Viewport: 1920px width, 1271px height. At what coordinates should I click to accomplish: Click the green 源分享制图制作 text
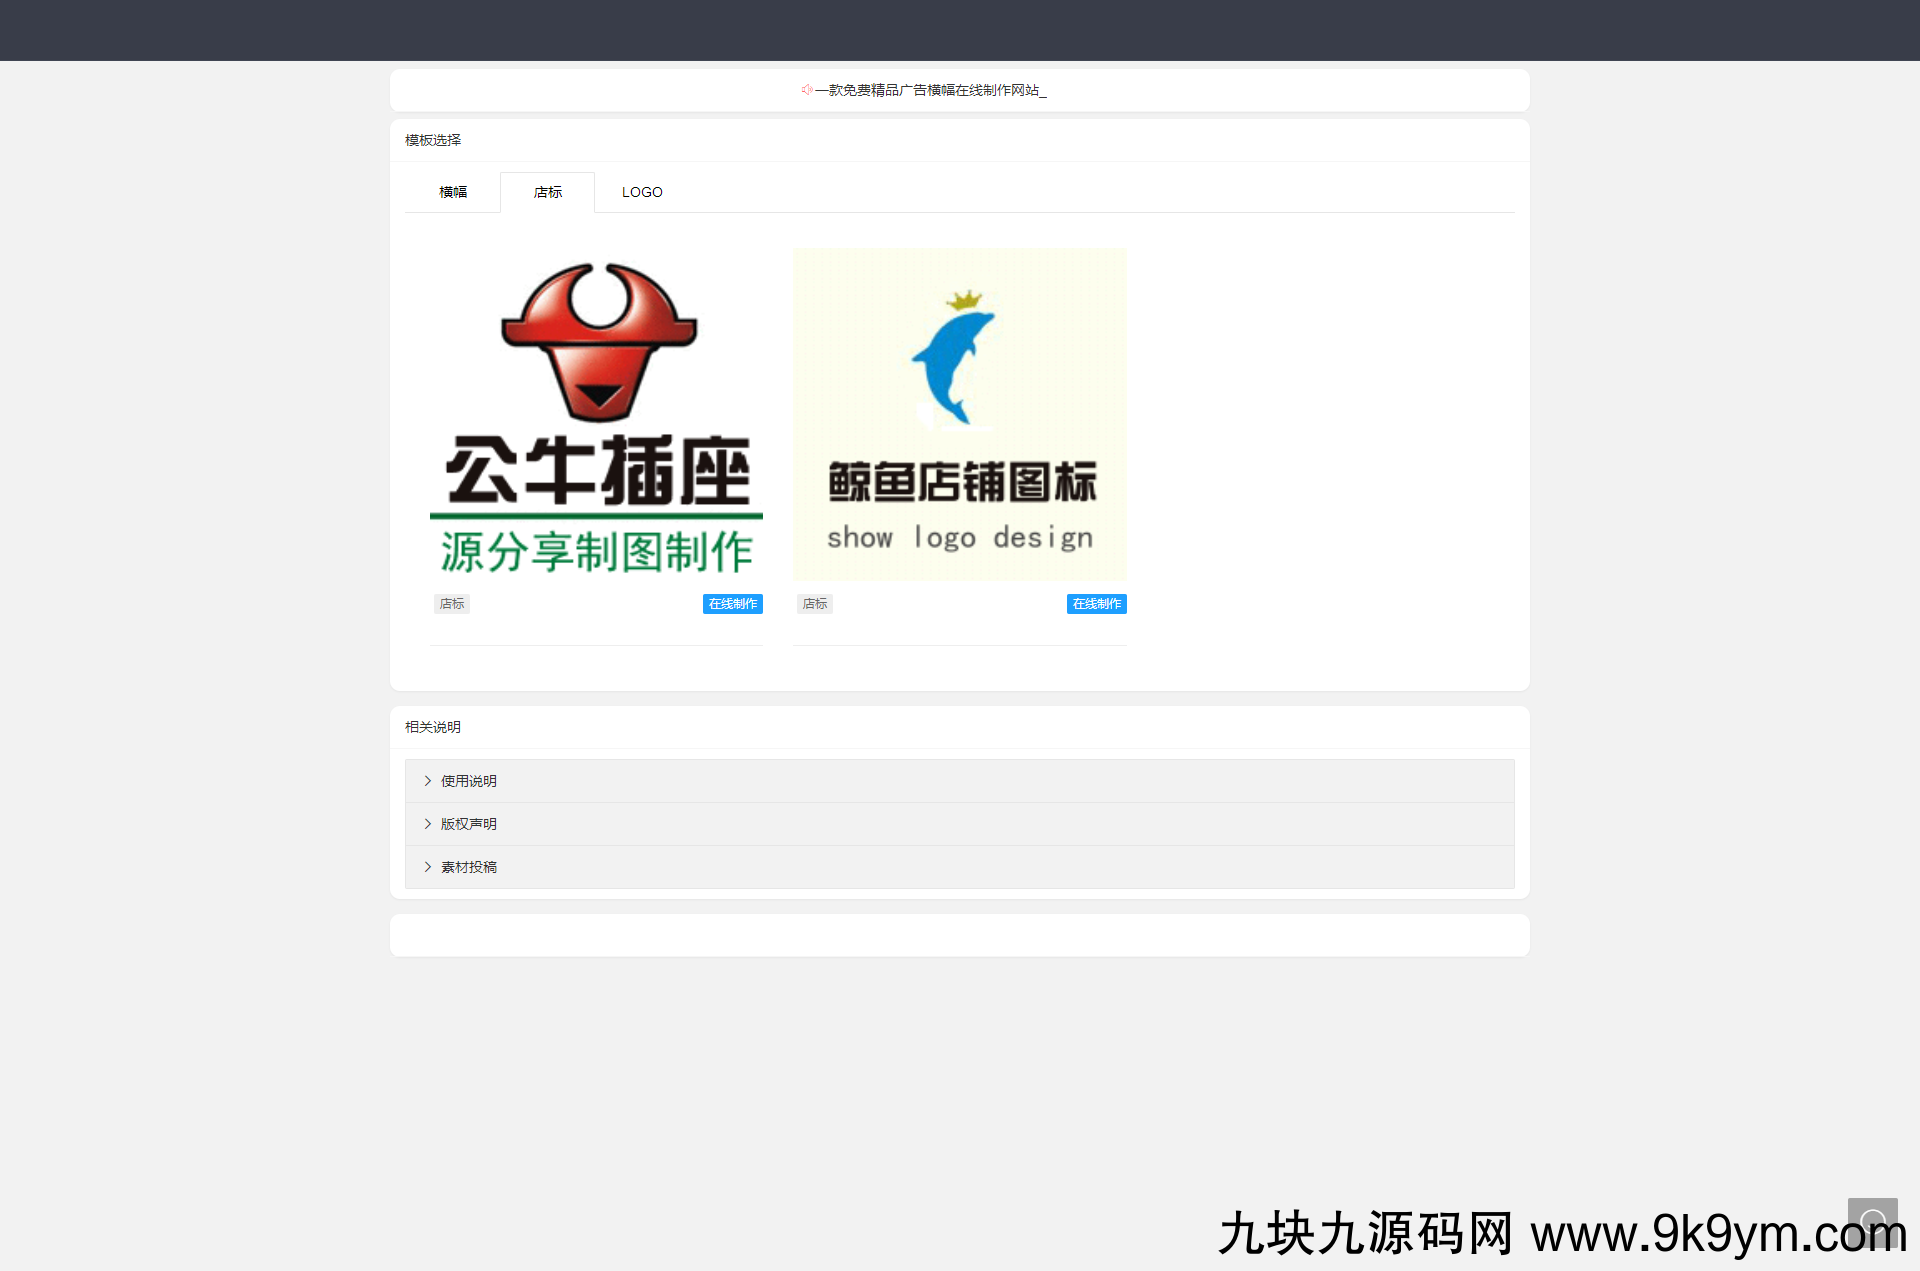pyautogui.click(x=596, y=552)
